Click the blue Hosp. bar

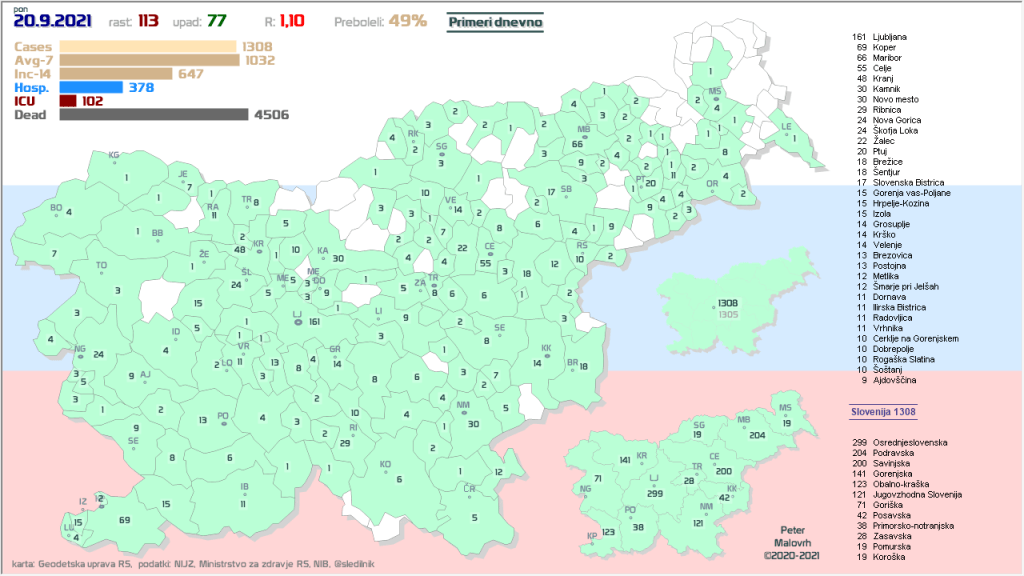coord(91,88)
